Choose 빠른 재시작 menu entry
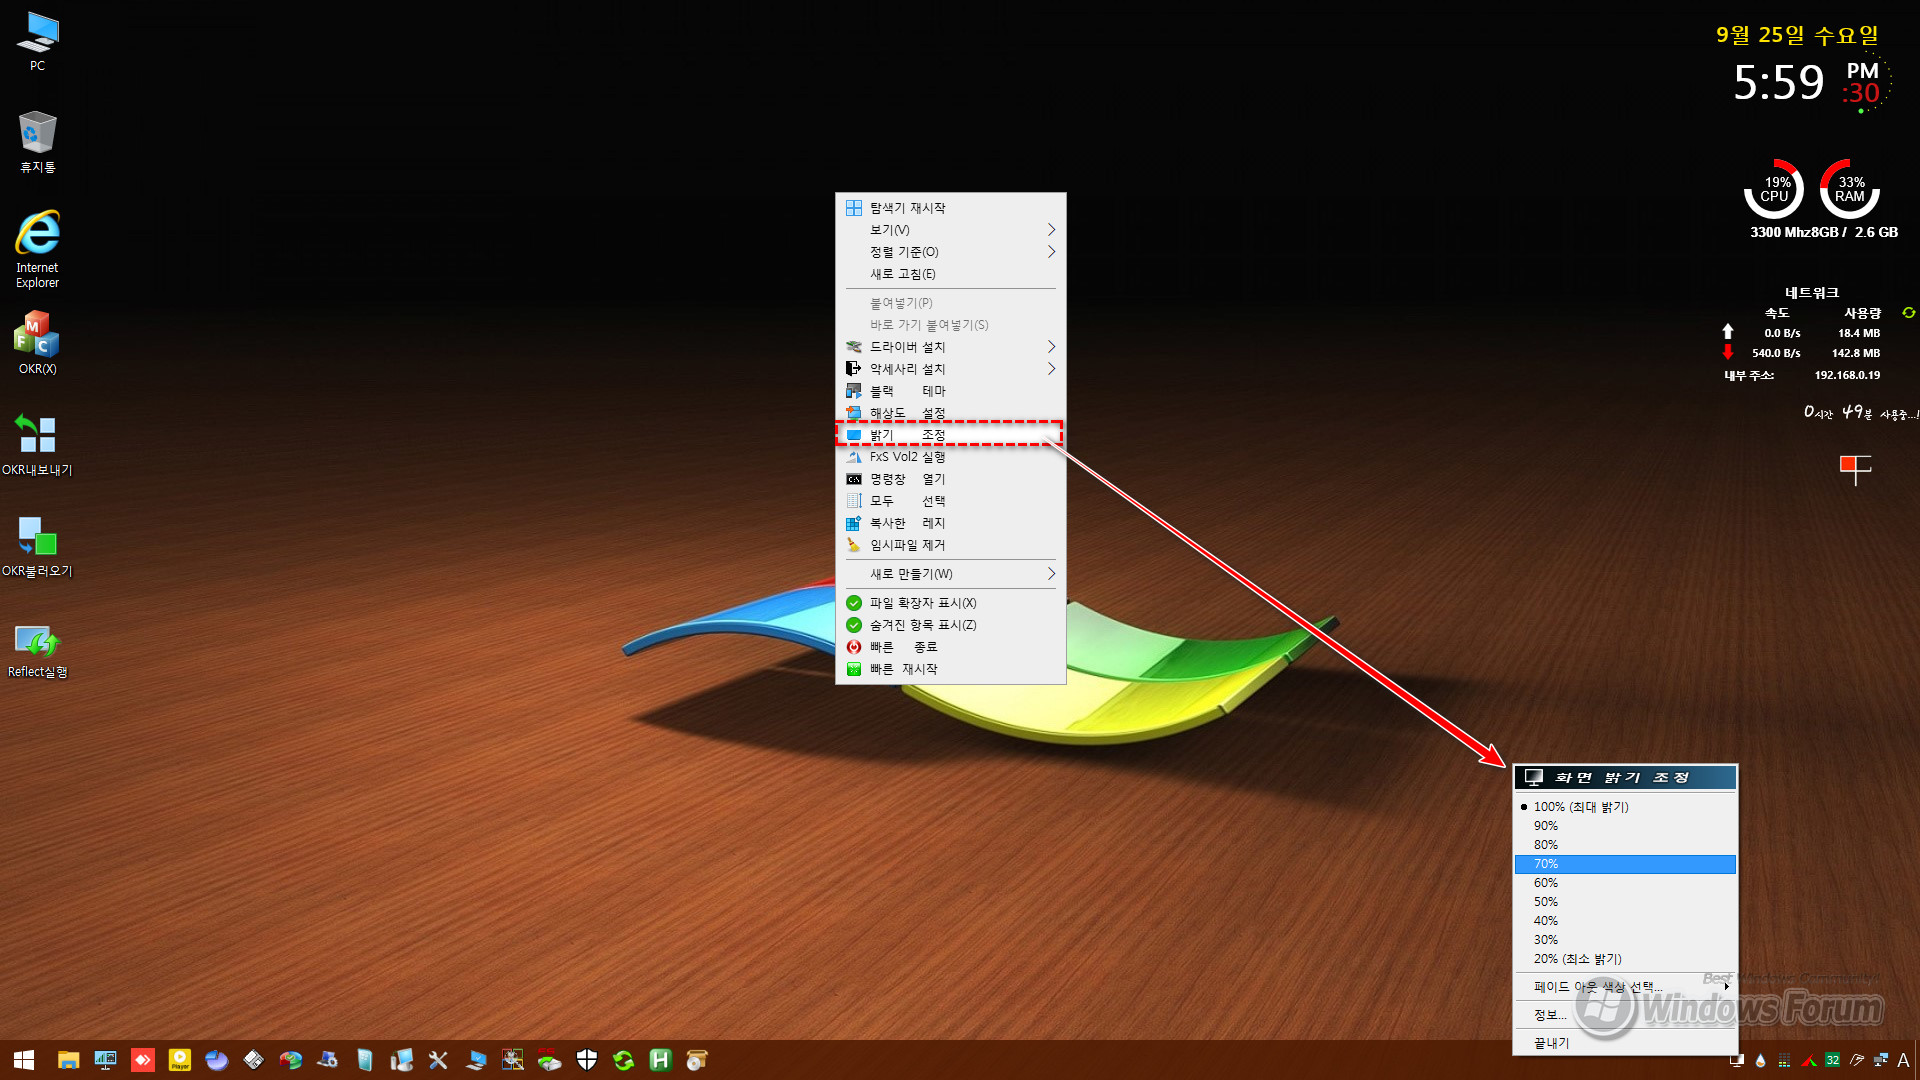Image resolution: width=1920 pixels, height=1080 pixels. click(950, 669)
